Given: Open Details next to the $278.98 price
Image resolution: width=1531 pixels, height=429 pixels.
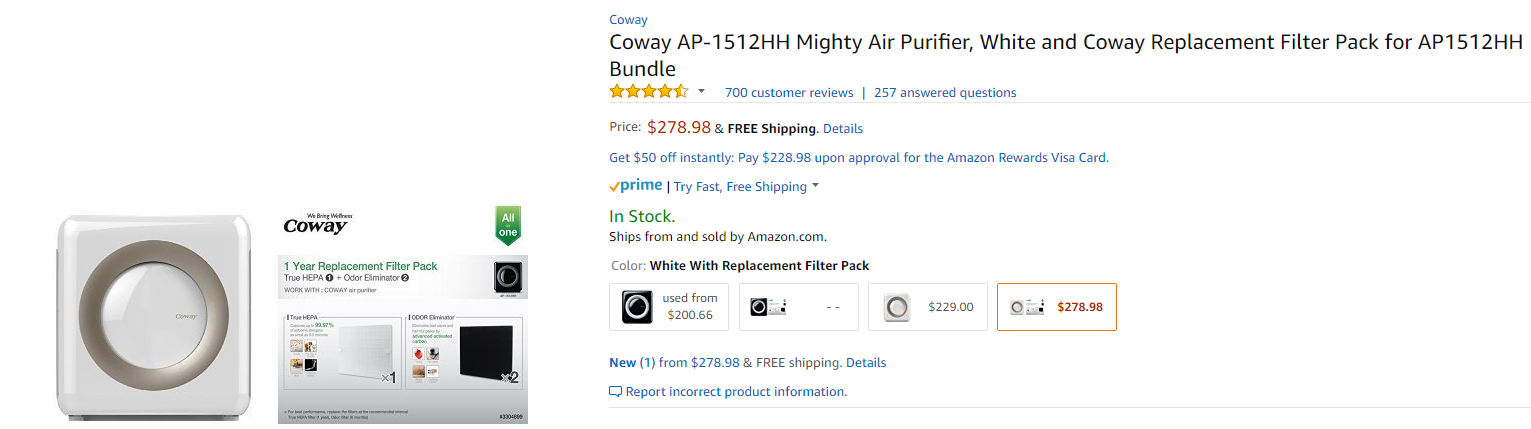Looking at the screenshot, I should [x=842, y=129].
